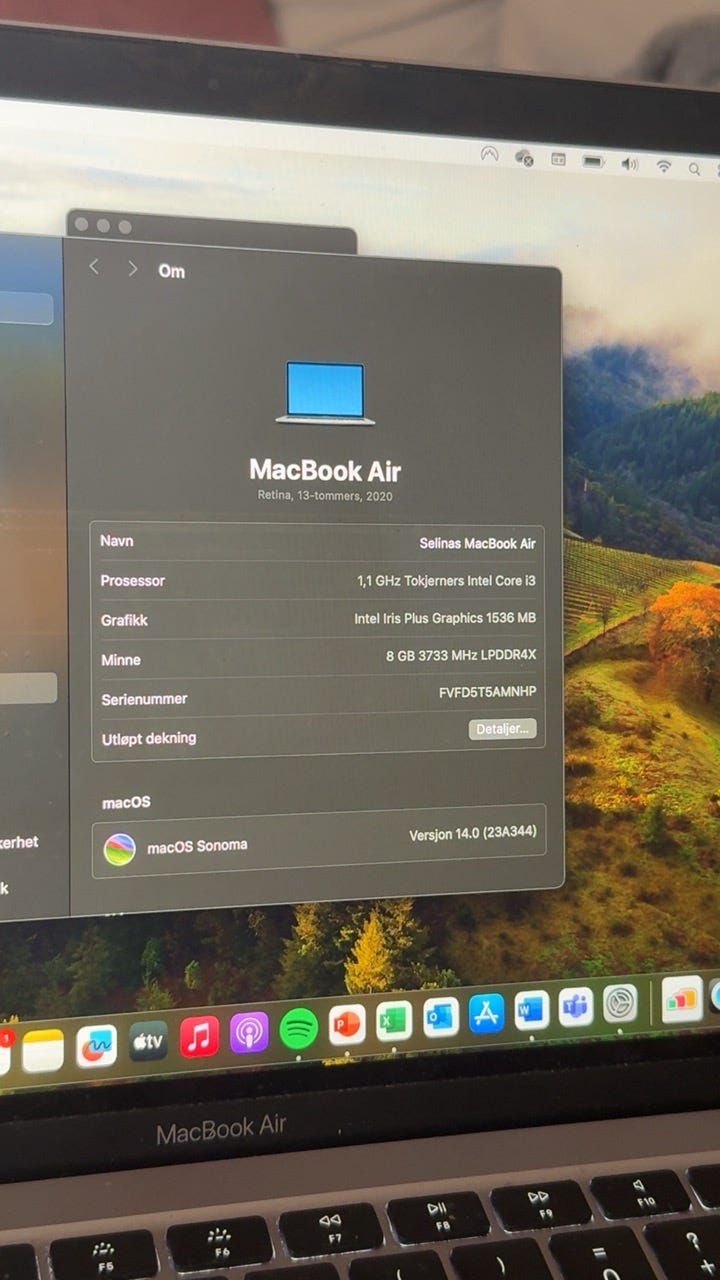720x1280 pixels.
Task: Open System Settings from the Dock
Action: tap(620, 1003)
